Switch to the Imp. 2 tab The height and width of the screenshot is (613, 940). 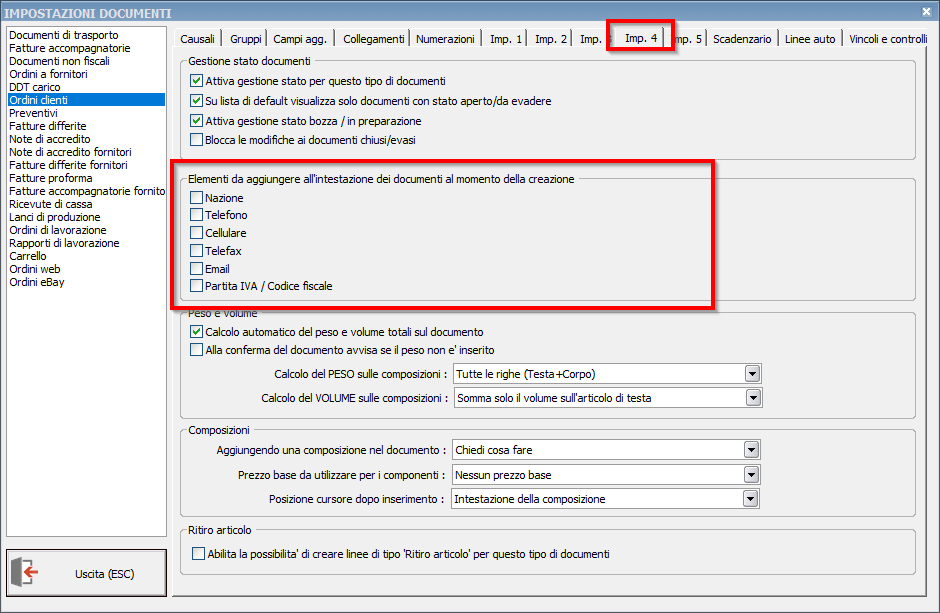(551, 39)
